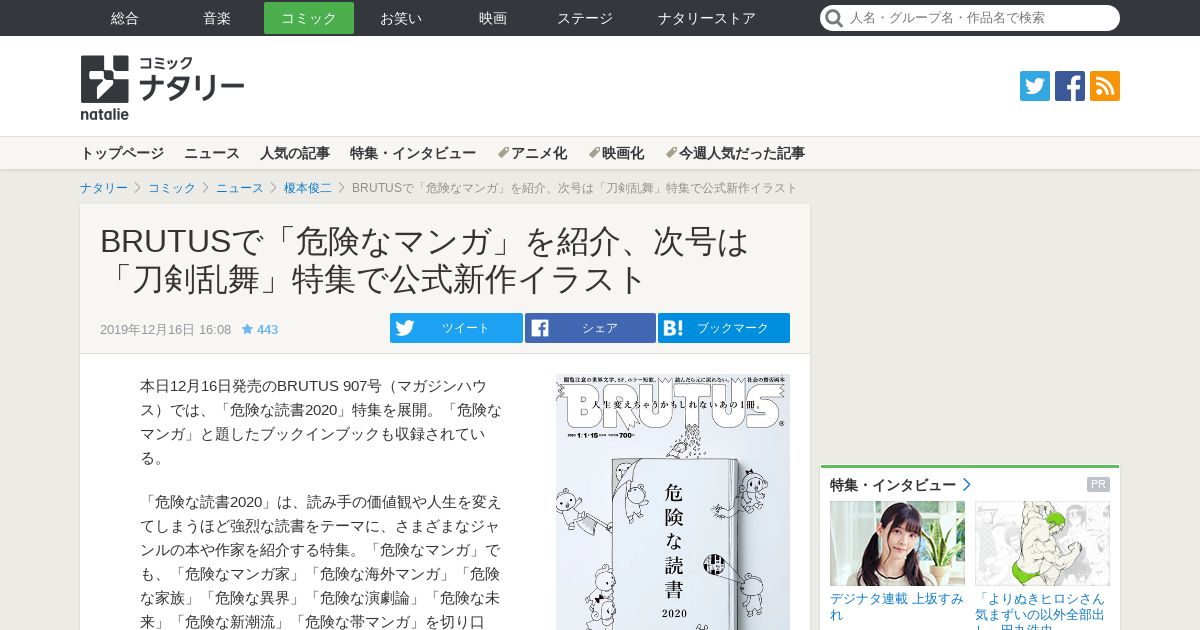
Task: Click the star favorite count 443
Action: (260, 329)
